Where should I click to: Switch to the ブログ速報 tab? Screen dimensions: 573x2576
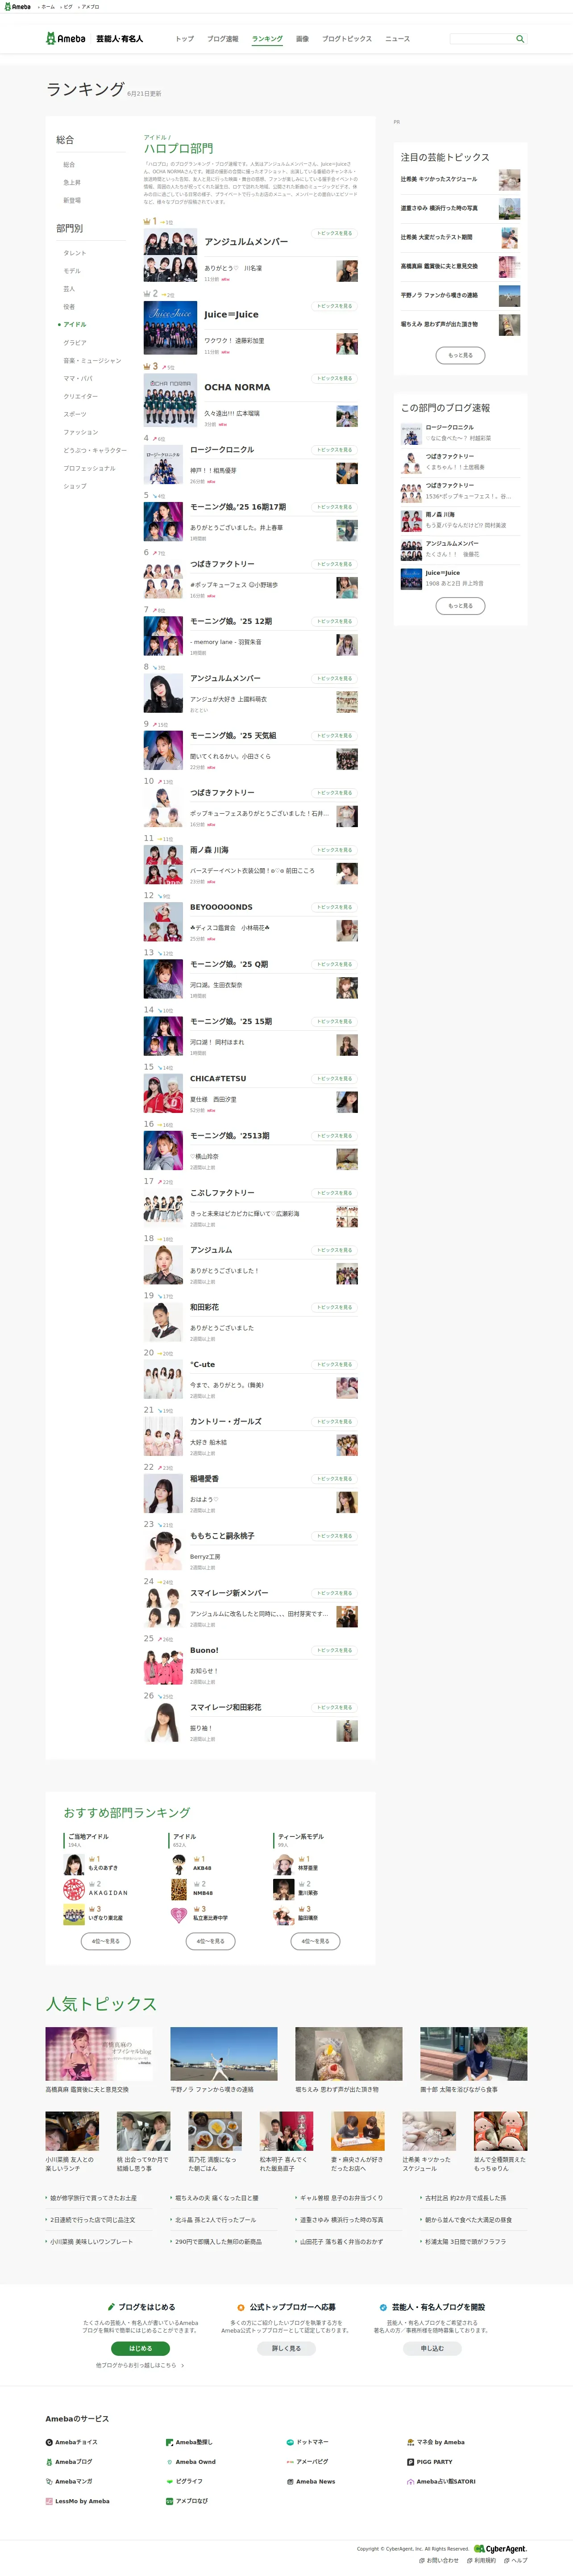pos(223,39)
